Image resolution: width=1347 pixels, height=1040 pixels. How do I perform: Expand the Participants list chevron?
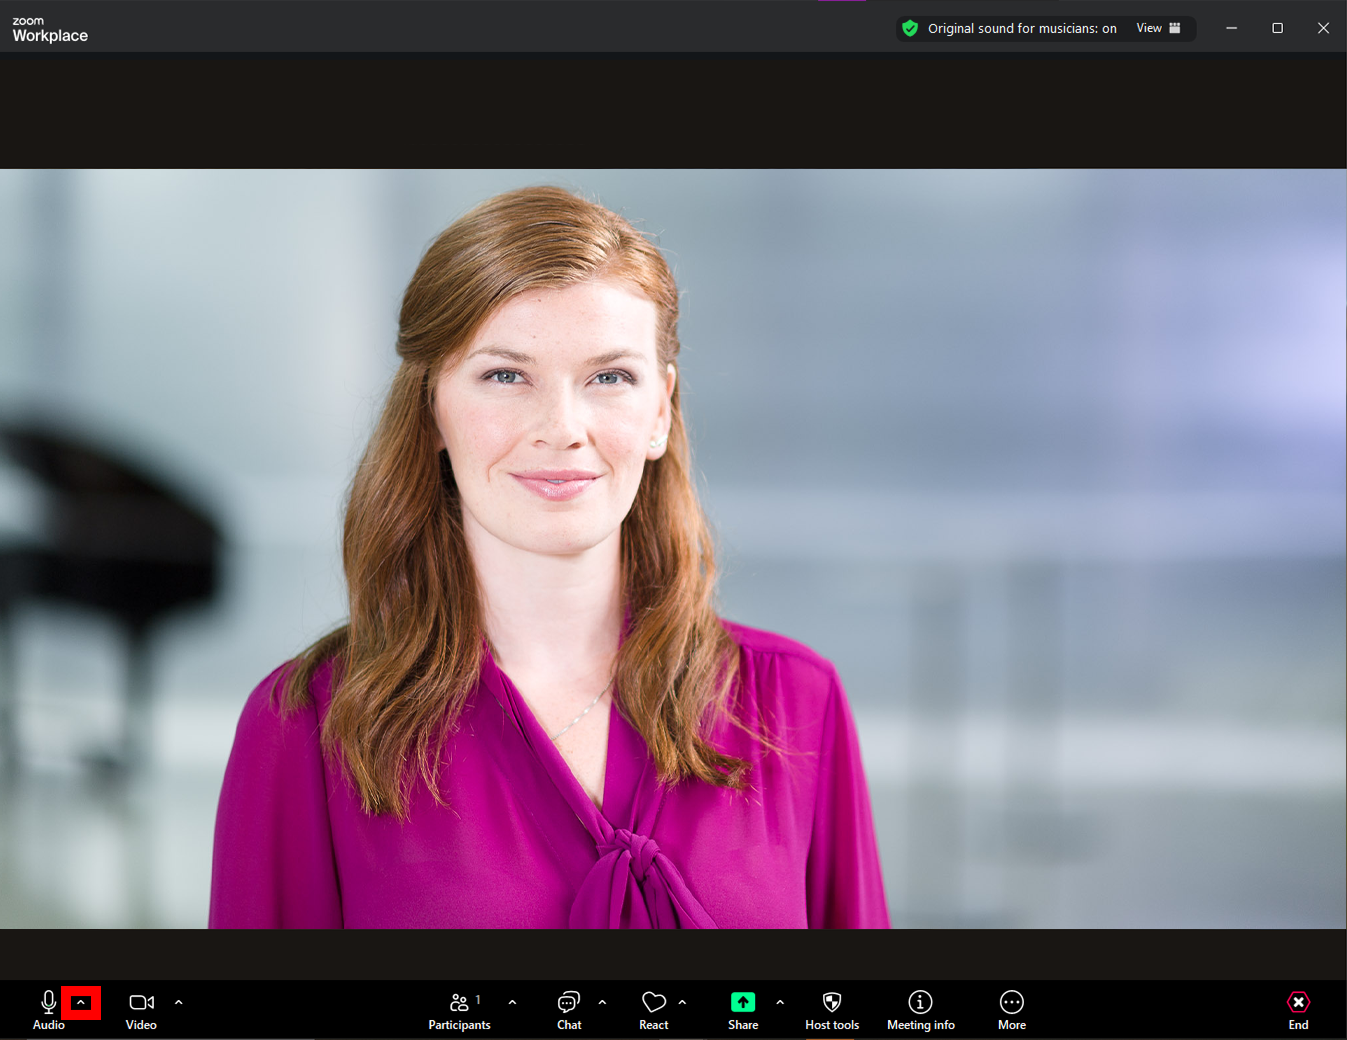[512, 1001]
